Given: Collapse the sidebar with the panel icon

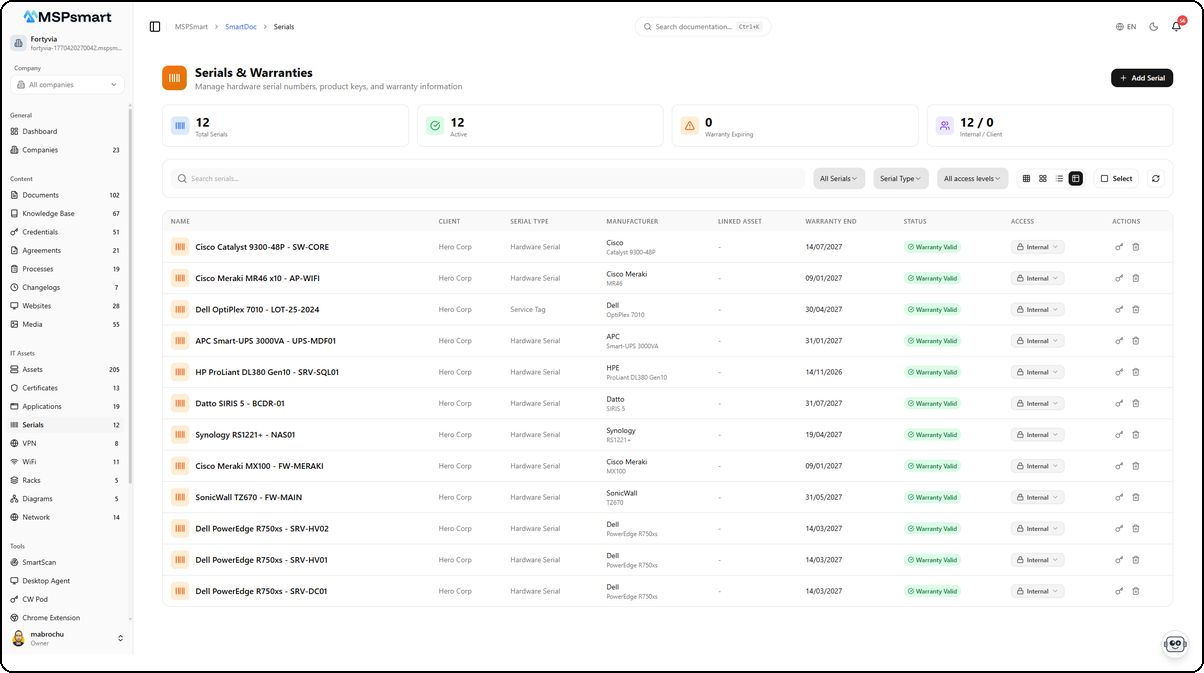Looking at the screenshot, I should click(x=155, y=27).
